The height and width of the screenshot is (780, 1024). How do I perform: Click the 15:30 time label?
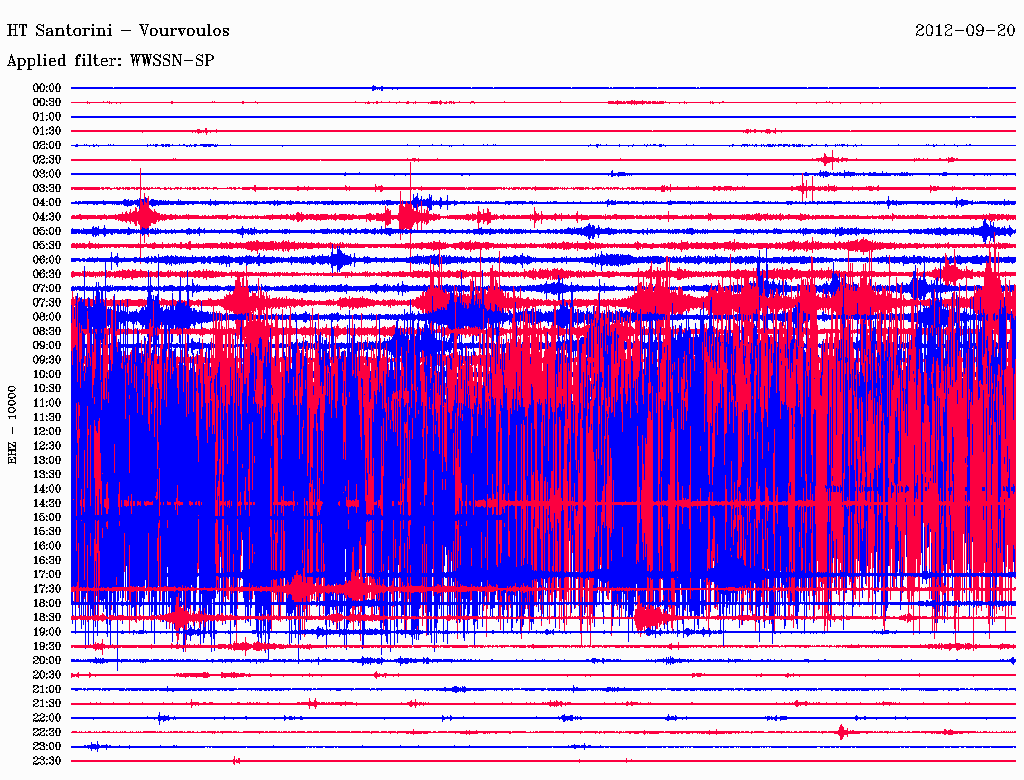point(47,531)
